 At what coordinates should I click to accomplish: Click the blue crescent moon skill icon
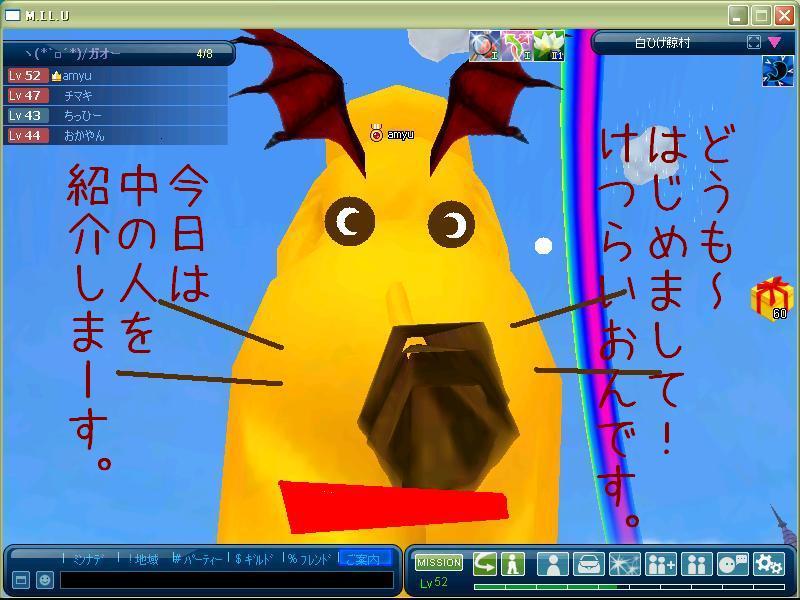[x=778, y=71]
